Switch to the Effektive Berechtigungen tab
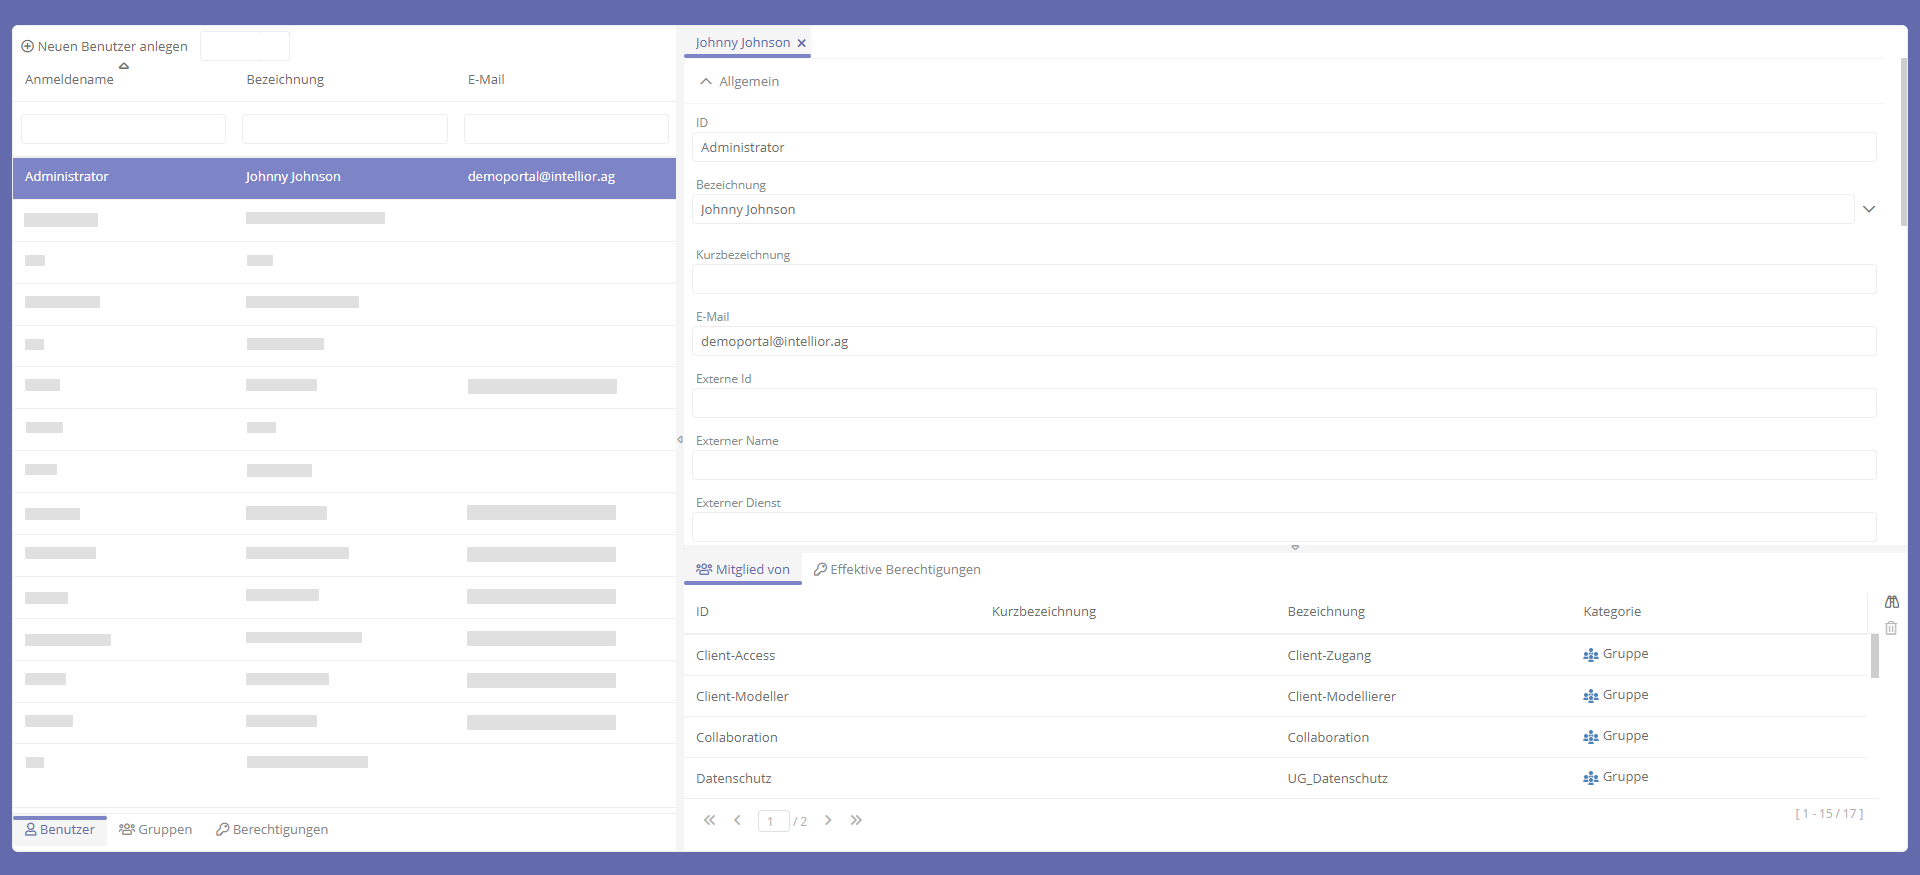The image size is (1920, 875). tap(897, 569)
